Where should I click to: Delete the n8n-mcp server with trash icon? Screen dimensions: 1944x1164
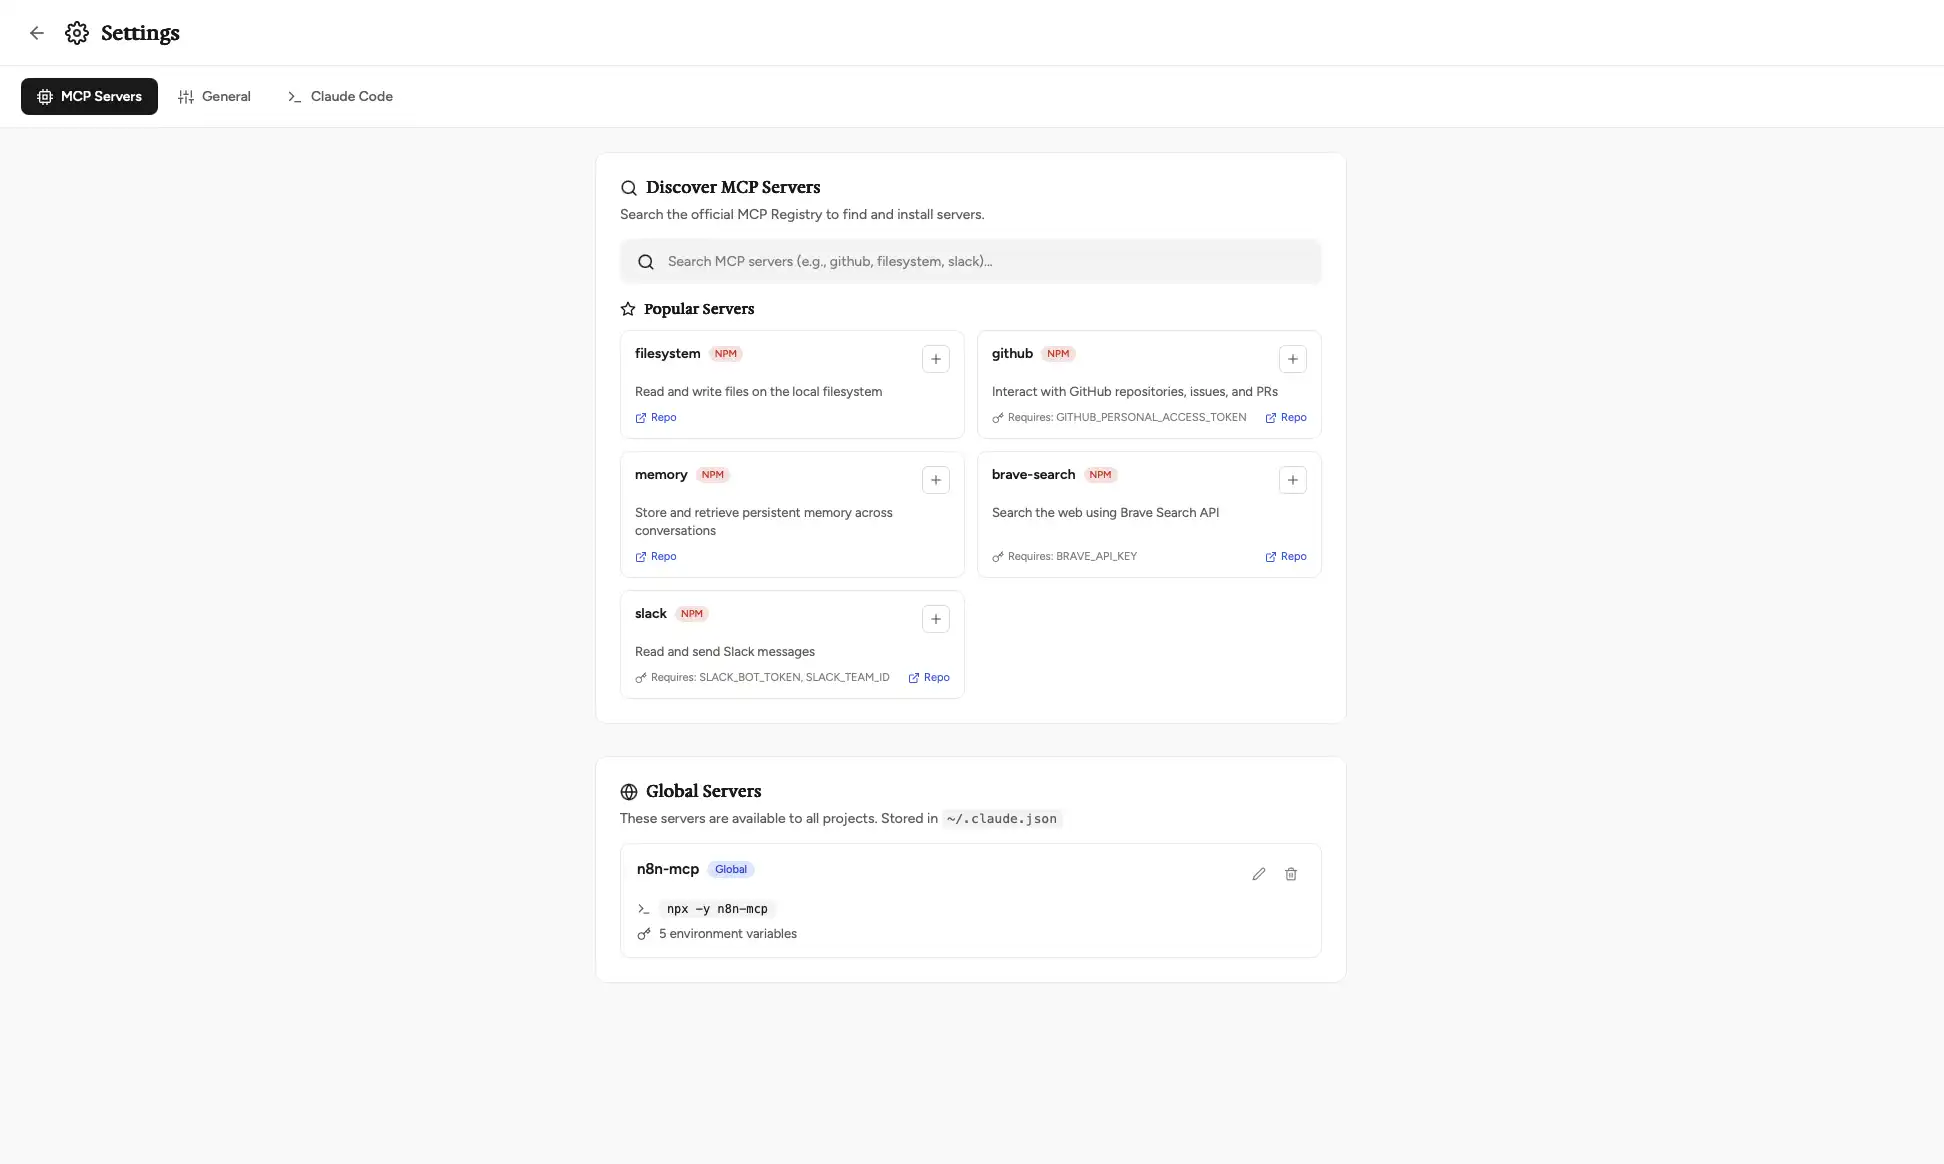click(1290, 873)
